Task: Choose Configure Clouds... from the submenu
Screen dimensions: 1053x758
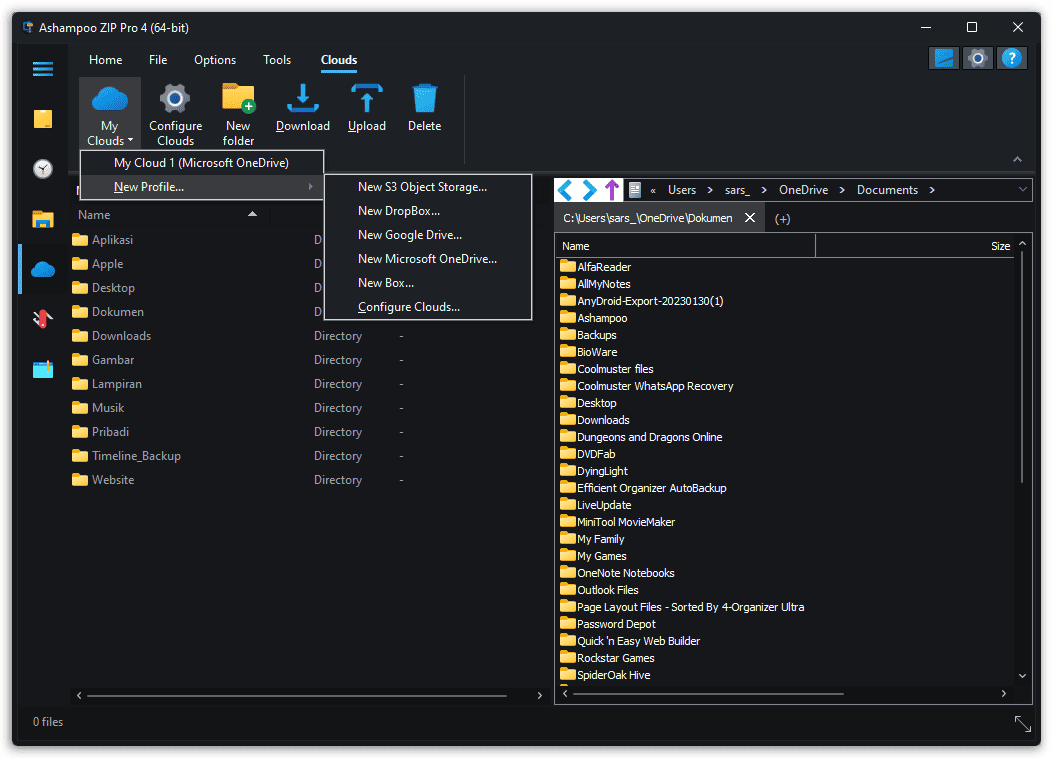Action: click(x=428, y=307)
